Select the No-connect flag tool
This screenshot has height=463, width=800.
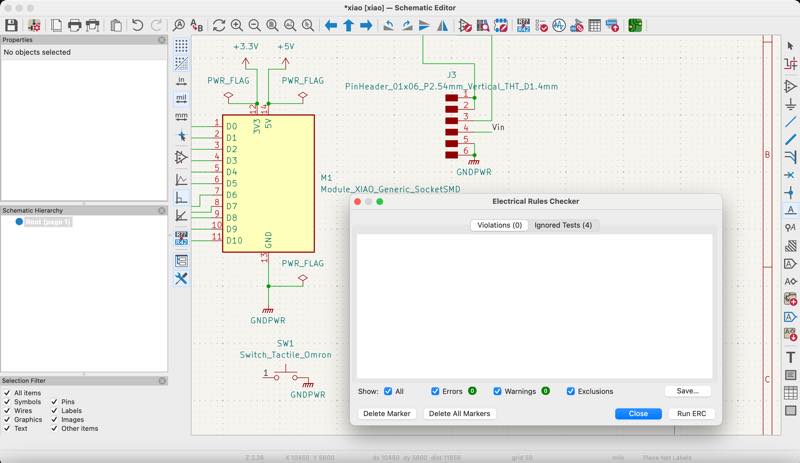pos(790,175)
